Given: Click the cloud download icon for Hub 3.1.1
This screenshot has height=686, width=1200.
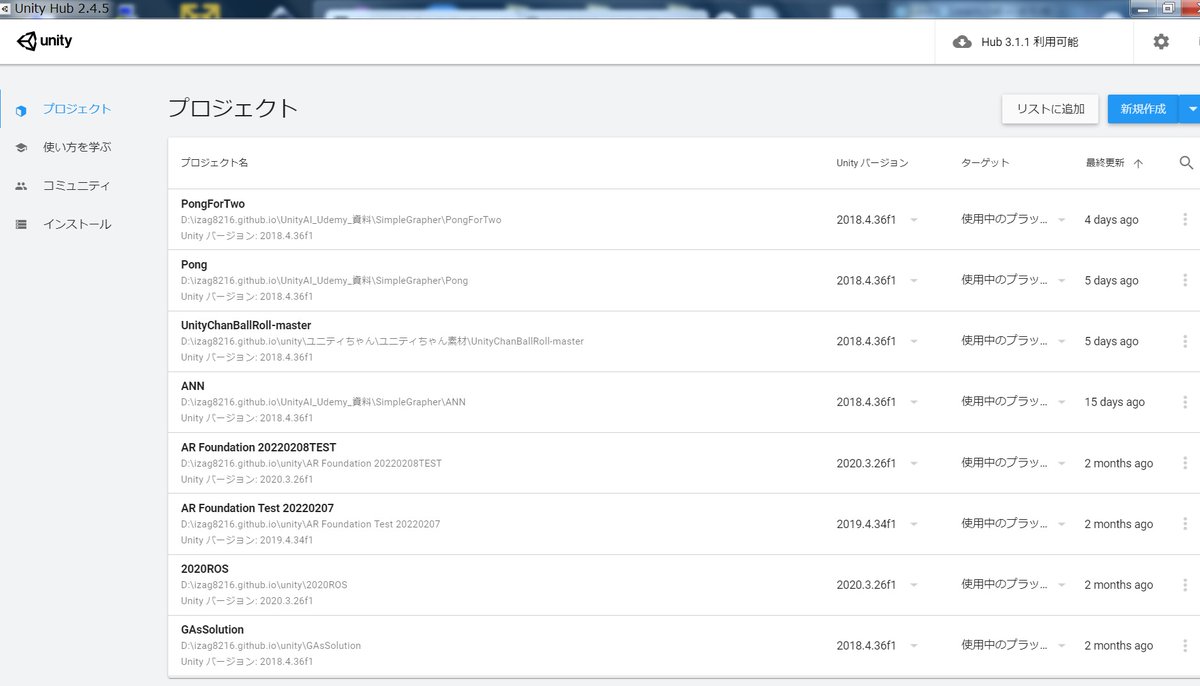Looking at the screenshot, I should [x=962, y=42].
